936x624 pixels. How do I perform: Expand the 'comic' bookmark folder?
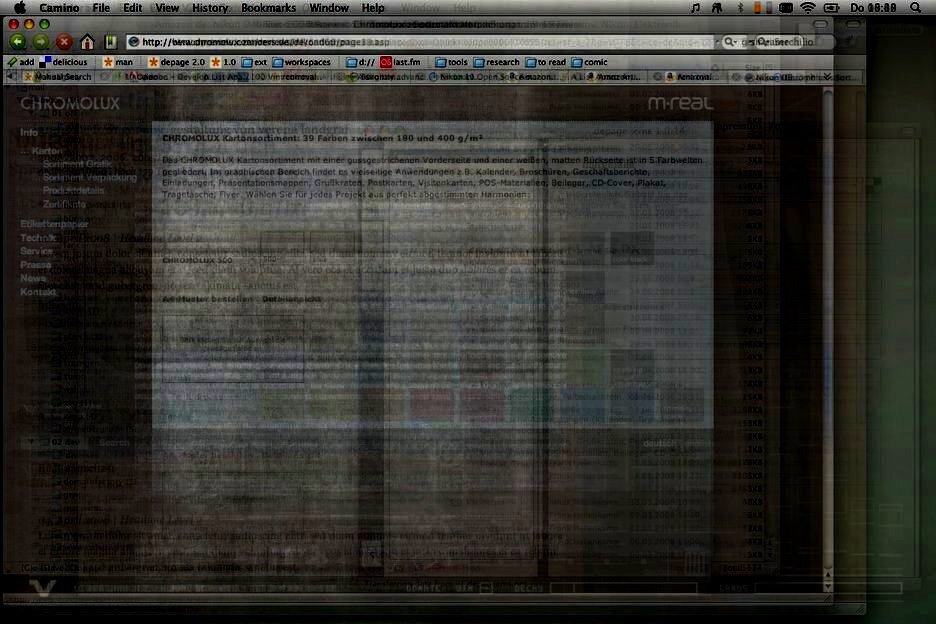tap(590, 62)
